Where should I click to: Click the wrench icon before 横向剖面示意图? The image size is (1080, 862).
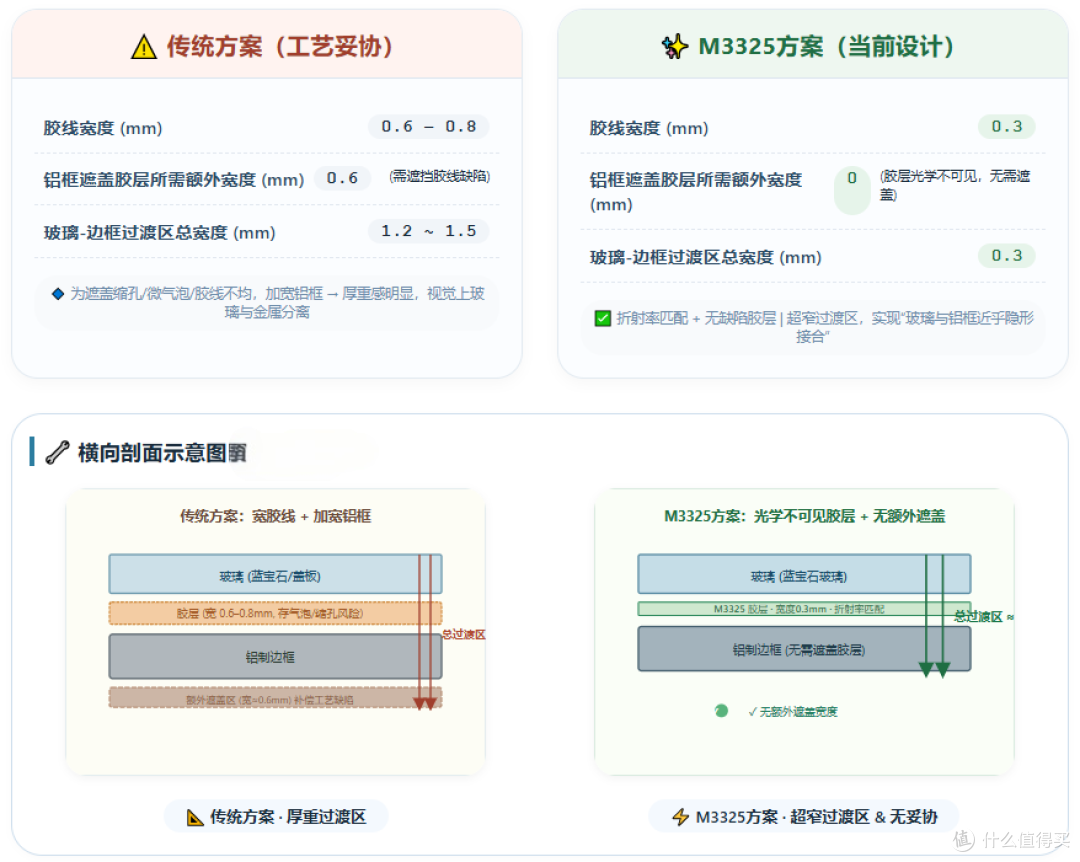57,453
